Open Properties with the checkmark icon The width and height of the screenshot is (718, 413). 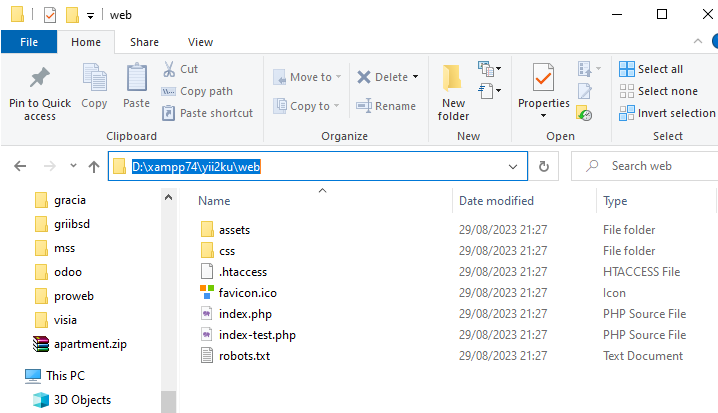pos(543,77)
